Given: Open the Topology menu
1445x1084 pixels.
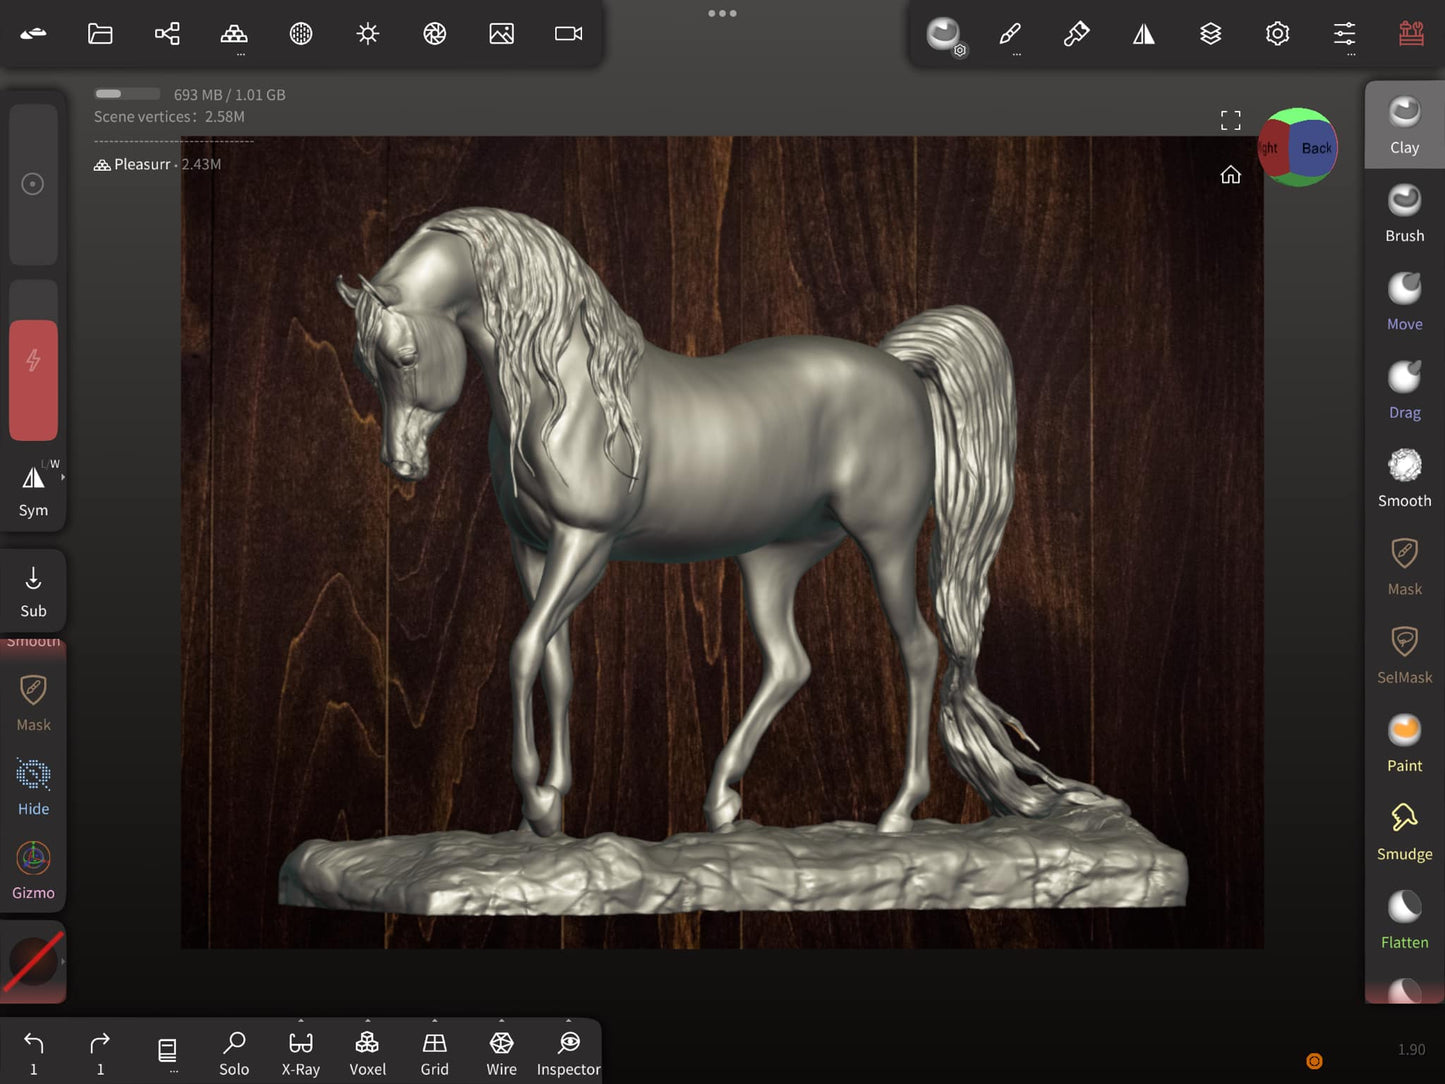Looking at the screenshot, I should [x=234, y=34].
